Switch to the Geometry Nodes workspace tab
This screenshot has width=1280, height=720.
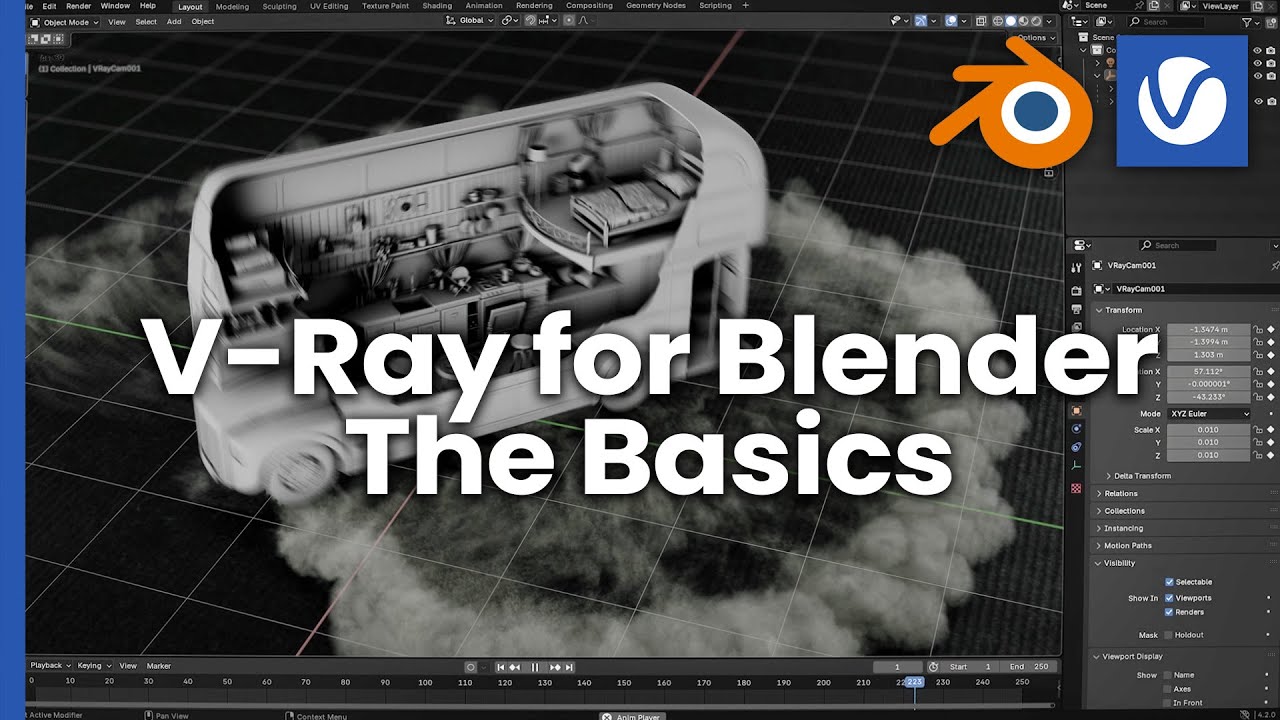pos(655,6)
